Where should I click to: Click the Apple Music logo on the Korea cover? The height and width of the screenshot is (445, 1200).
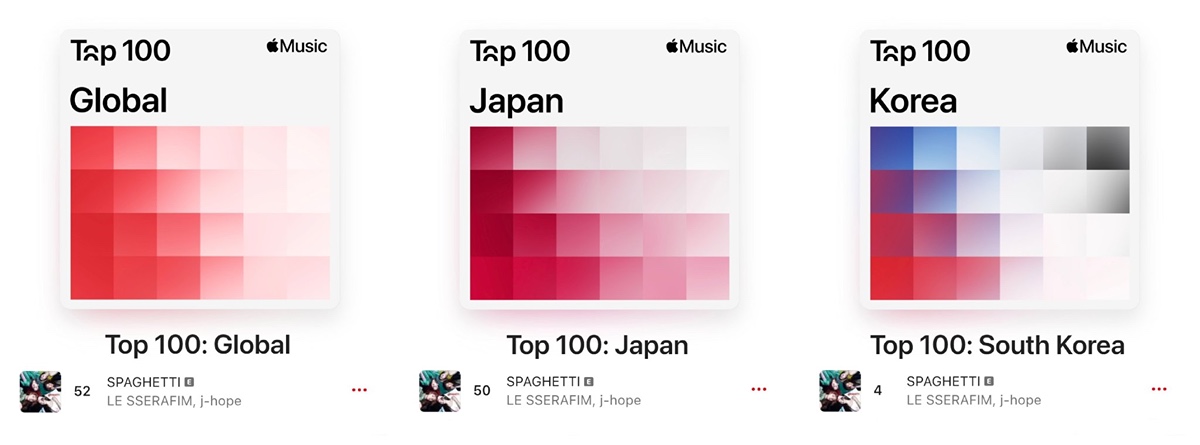1097,46
